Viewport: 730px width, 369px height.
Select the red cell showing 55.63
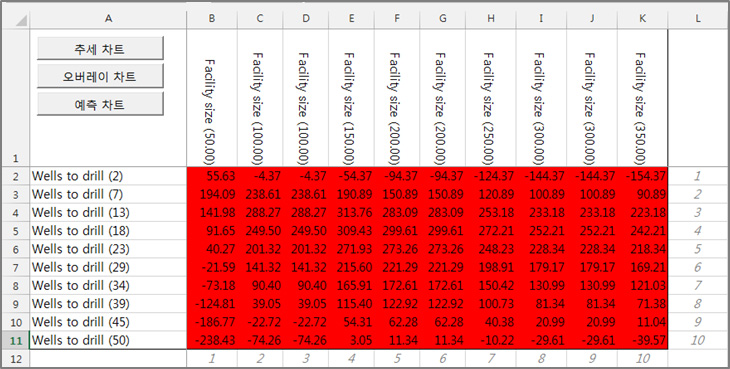[212, 176]
